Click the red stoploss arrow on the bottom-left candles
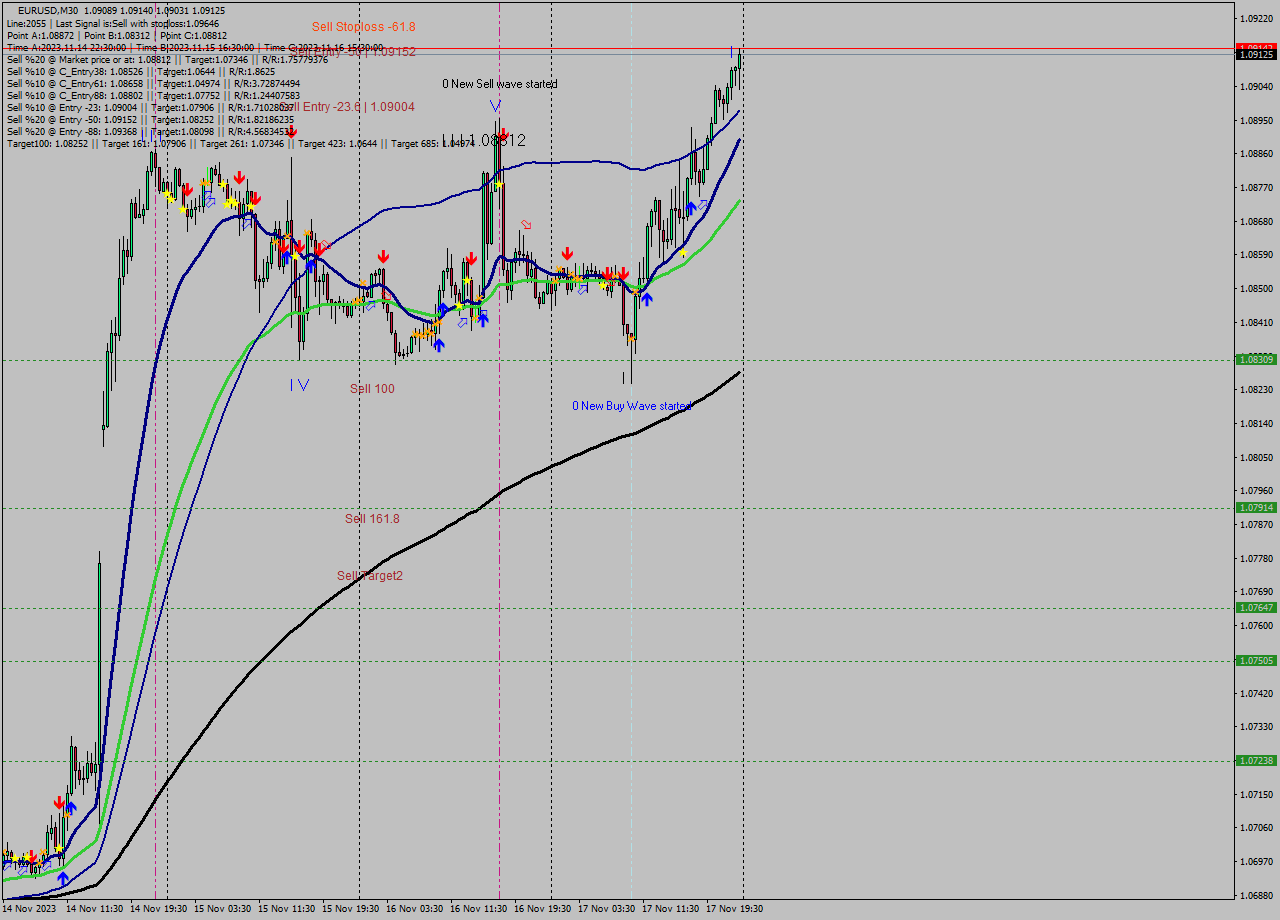 pos(33,857)
